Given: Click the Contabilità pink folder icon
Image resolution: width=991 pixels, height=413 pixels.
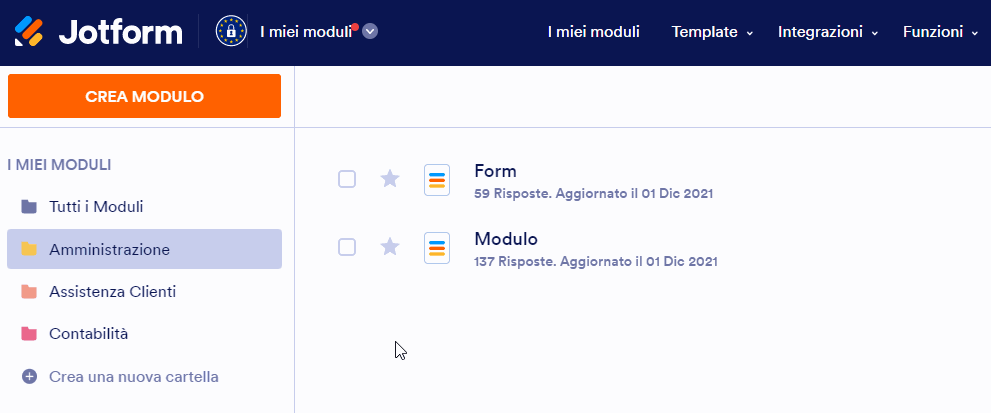Looking at the screenshot, I should pyautogui.click(x=29, y=334).
